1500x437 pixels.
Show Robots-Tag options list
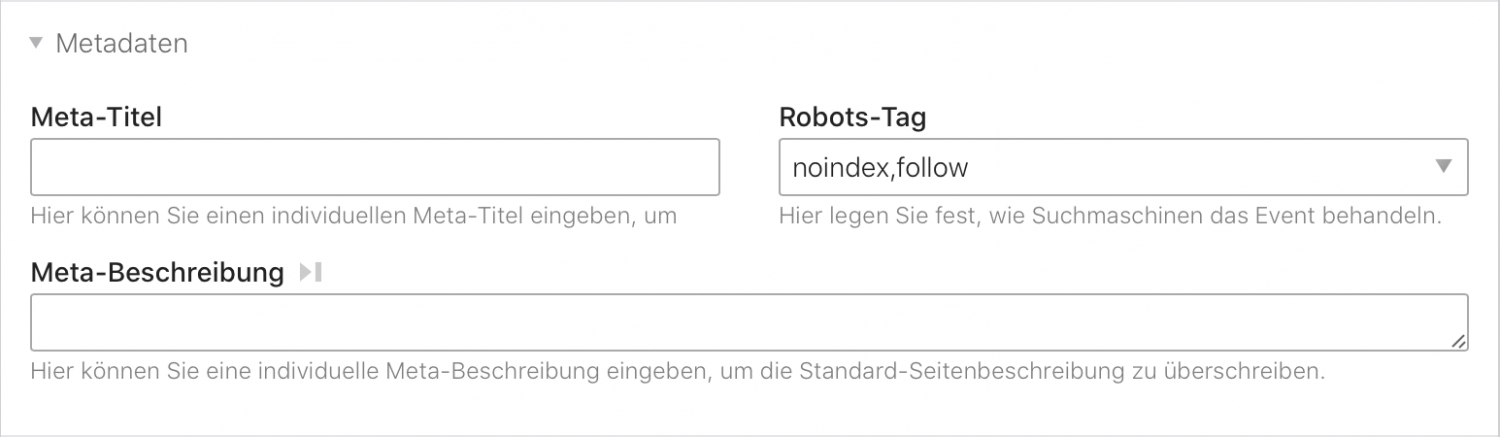(1123, 167)
